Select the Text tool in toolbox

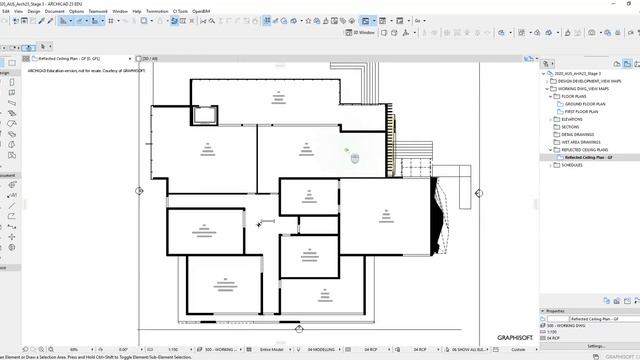pyautogui.click(x=12, y=196)
